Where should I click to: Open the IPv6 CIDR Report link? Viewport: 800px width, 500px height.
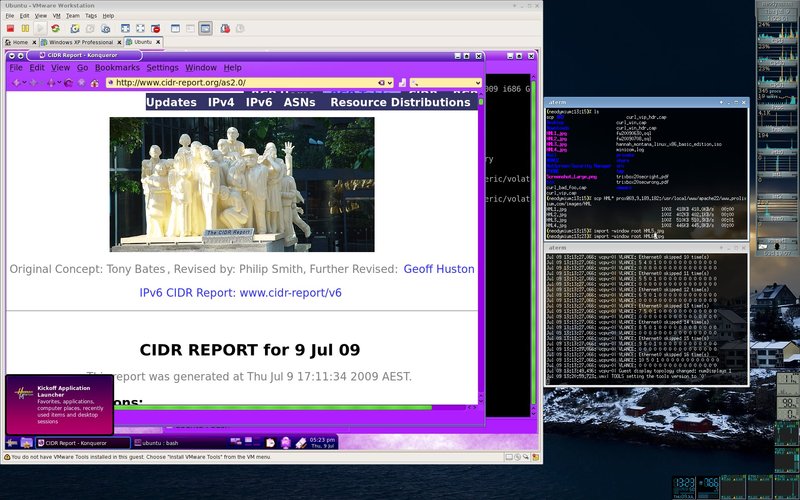(x=240, y=293)
